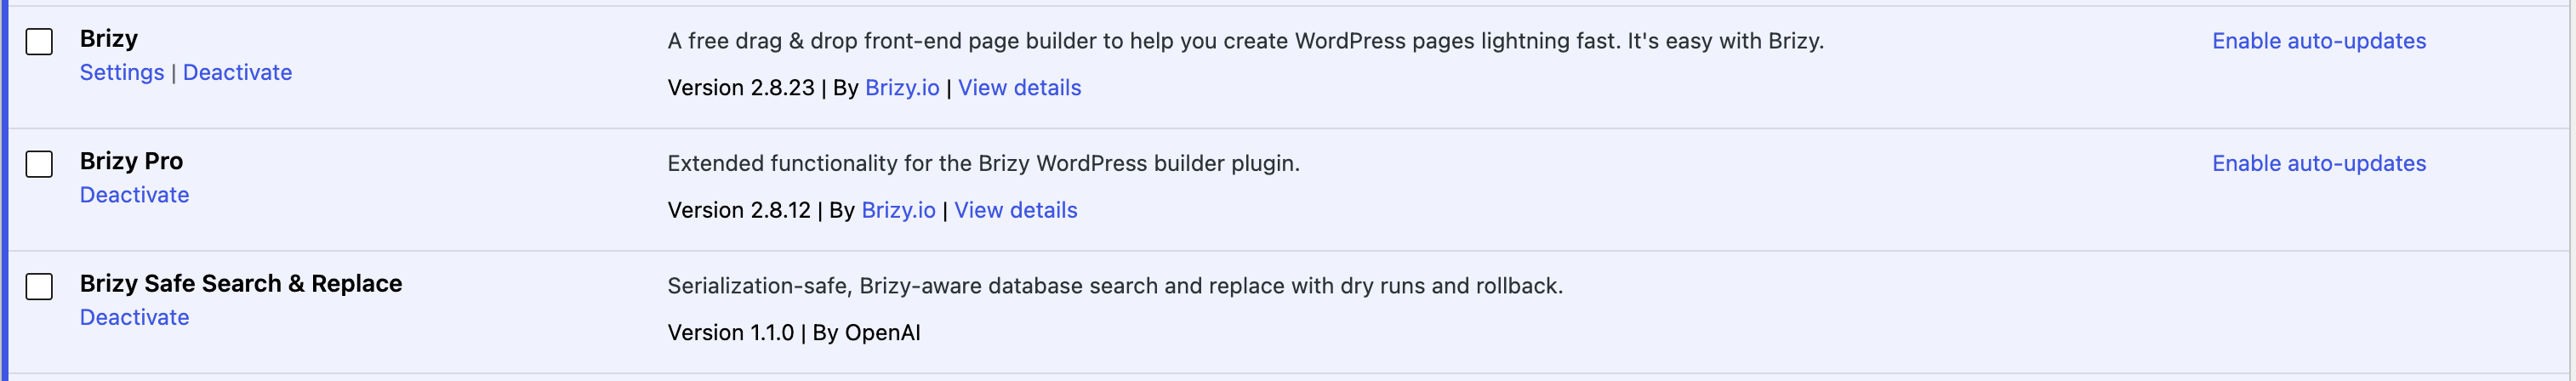Deactivate the Brizy plugin

click(x=237, y=73)
